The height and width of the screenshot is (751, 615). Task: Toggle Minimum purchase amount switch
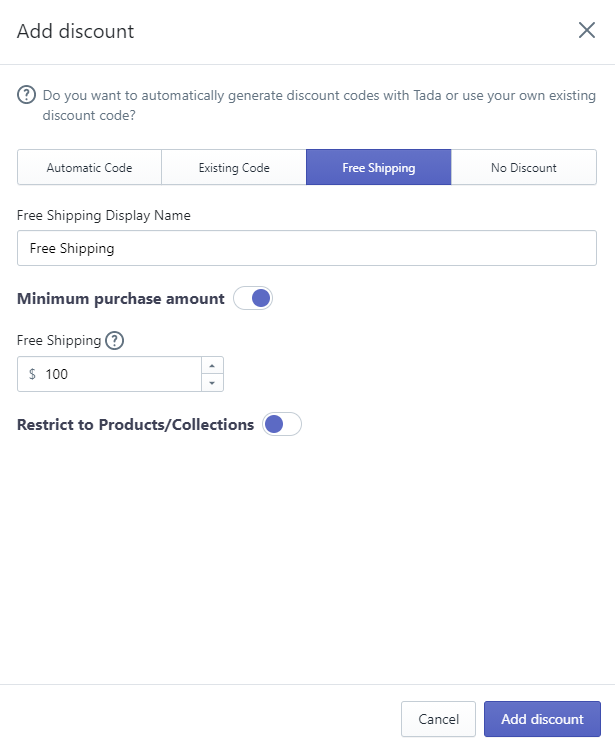pos(253,298)
